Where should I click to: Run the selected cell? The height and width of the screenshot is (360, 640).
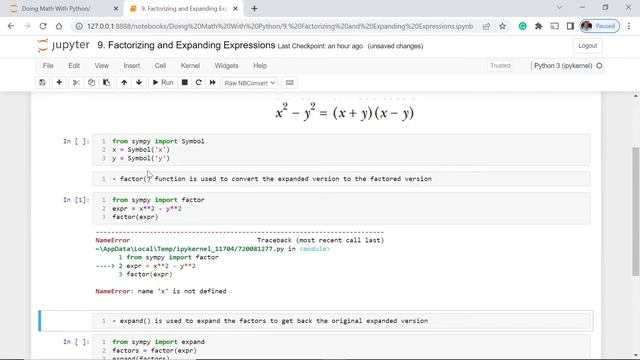click(x=163, y=82)
